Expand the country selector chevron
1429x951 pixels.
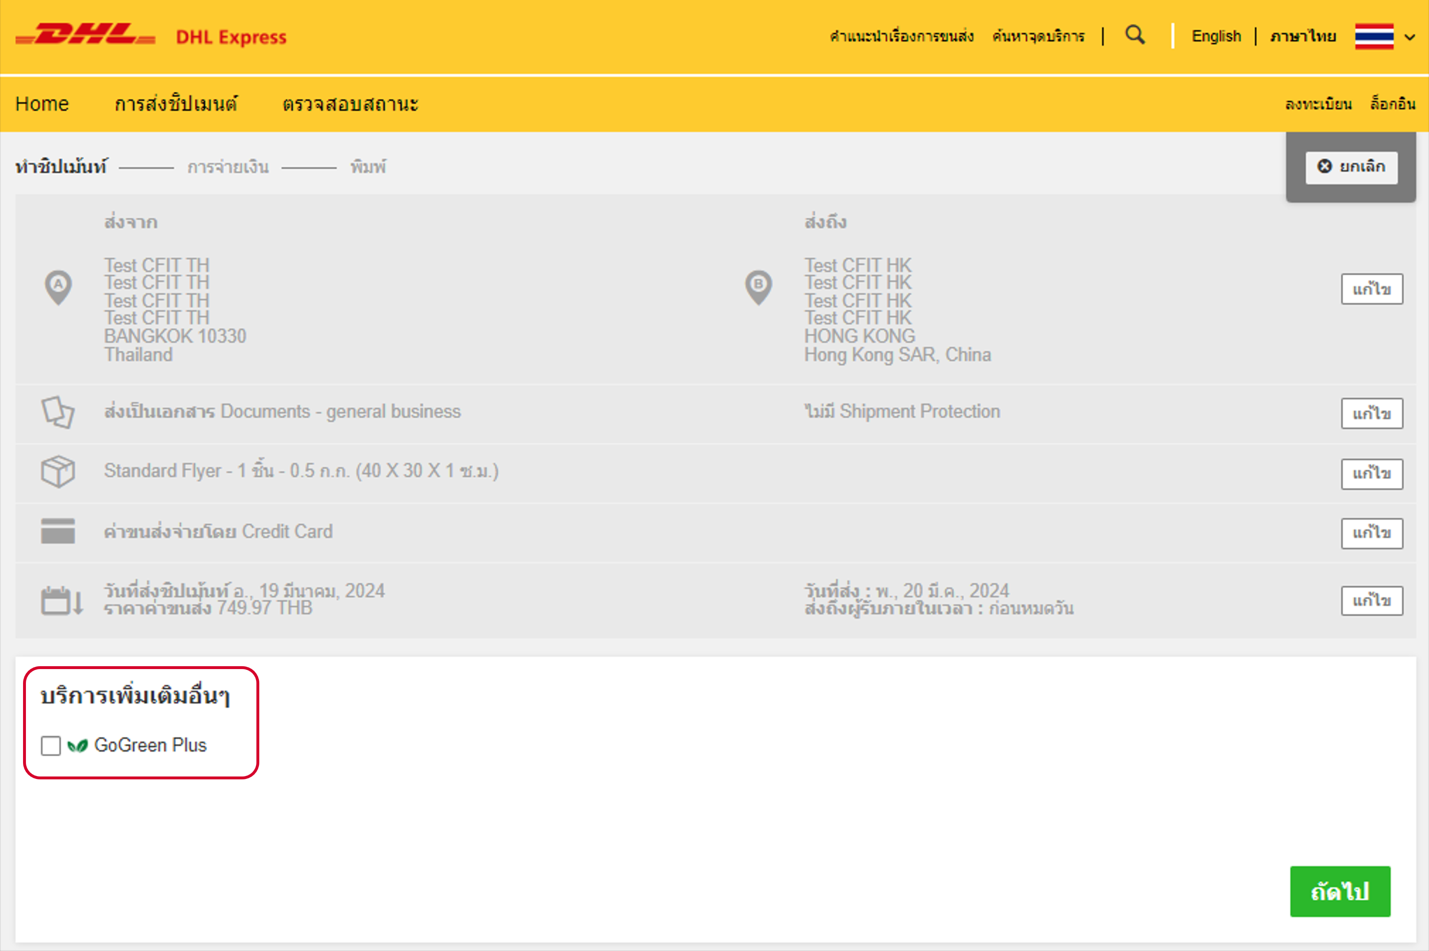point(1410,37)
